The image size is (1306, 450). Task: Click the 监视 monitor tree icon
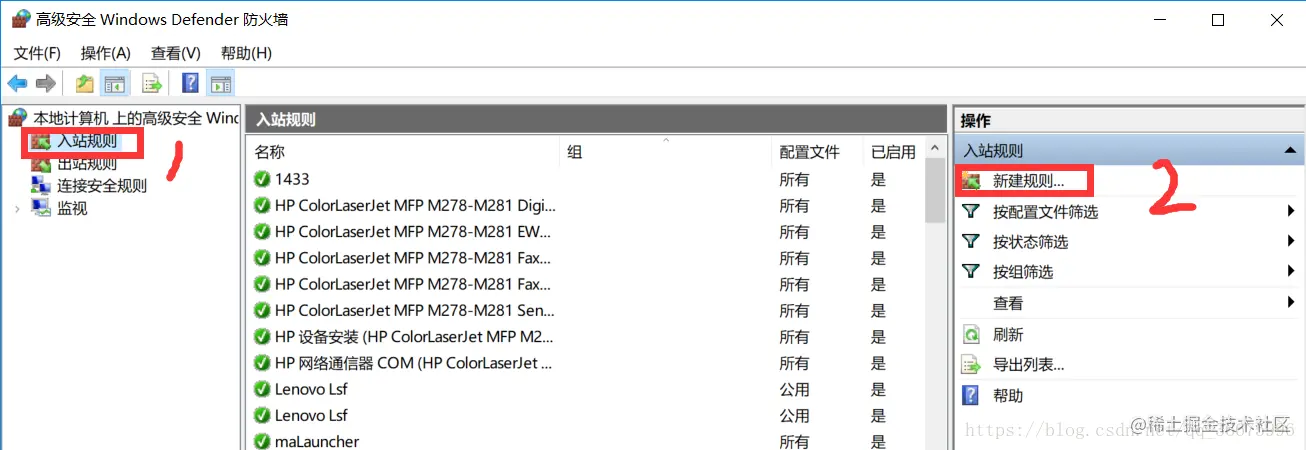41,208
